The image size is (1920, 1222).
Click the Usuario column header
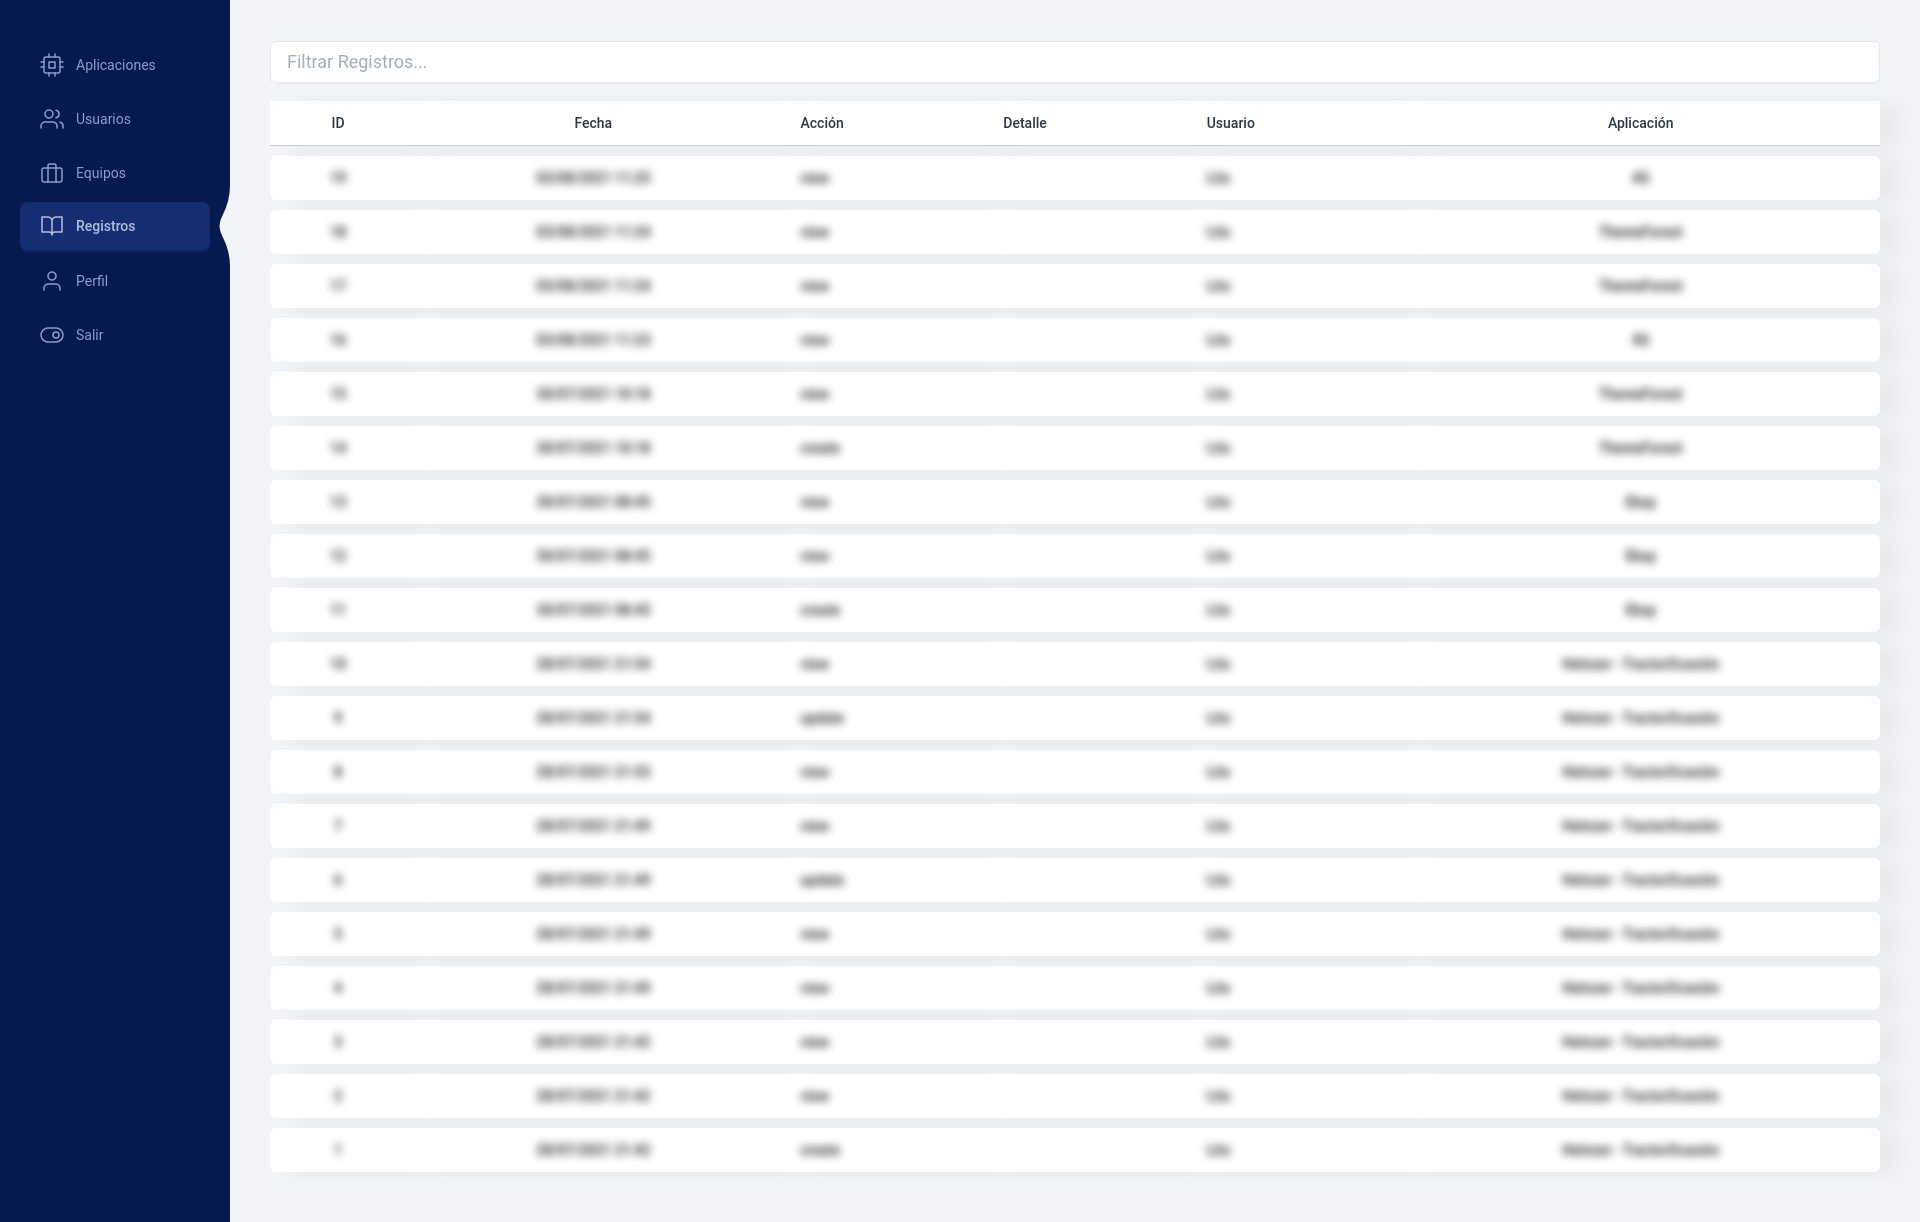pyautogui.click(x=1230, y=123)
